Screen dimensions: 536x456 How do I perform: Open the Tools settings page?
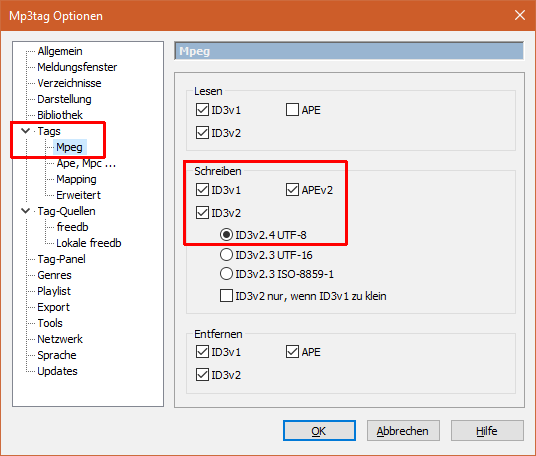pyautogui.click(x=50, y=323)
